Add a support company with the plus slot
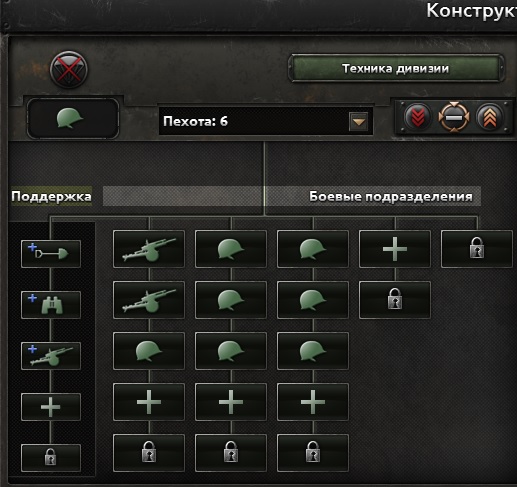The width and height of the screenshot is (517, 487). point(51,407)
